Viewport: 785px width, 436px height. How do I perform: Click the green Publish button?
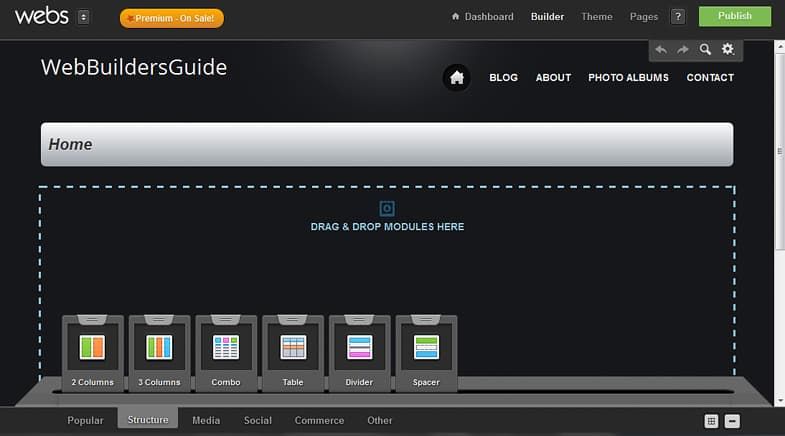[734, 16]
